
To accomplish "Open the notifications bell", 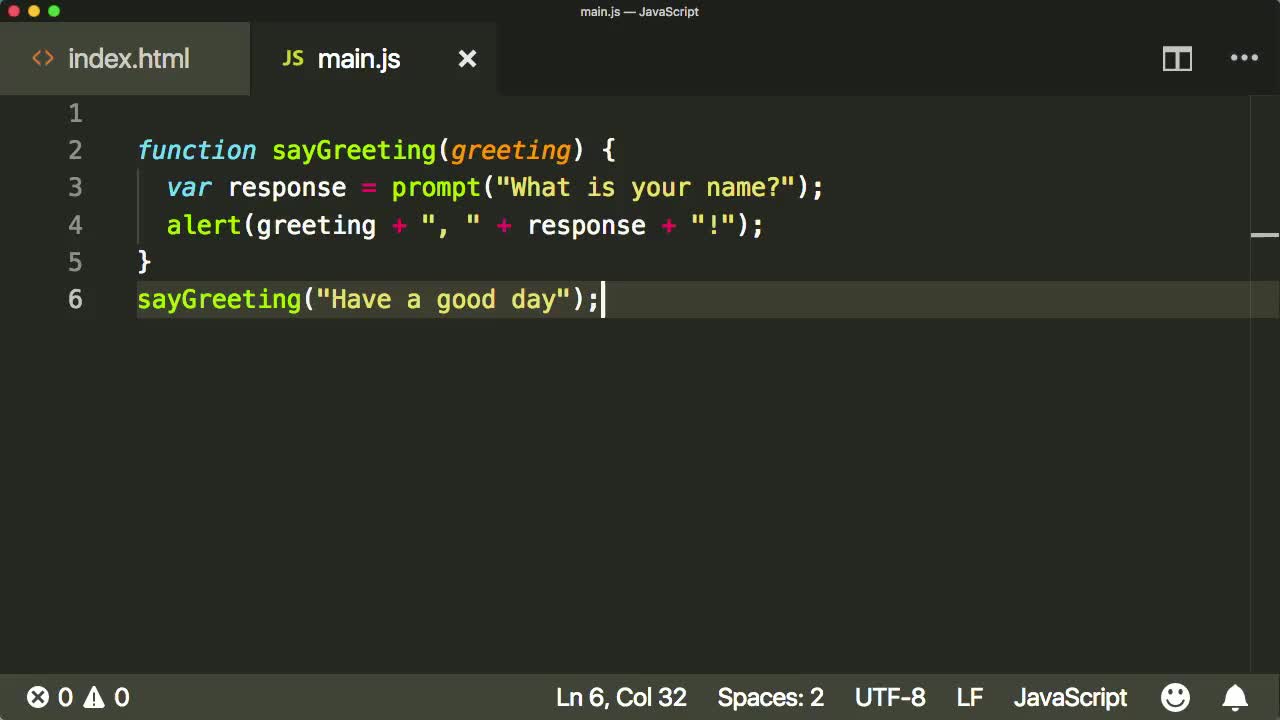I will point(1236,697).
